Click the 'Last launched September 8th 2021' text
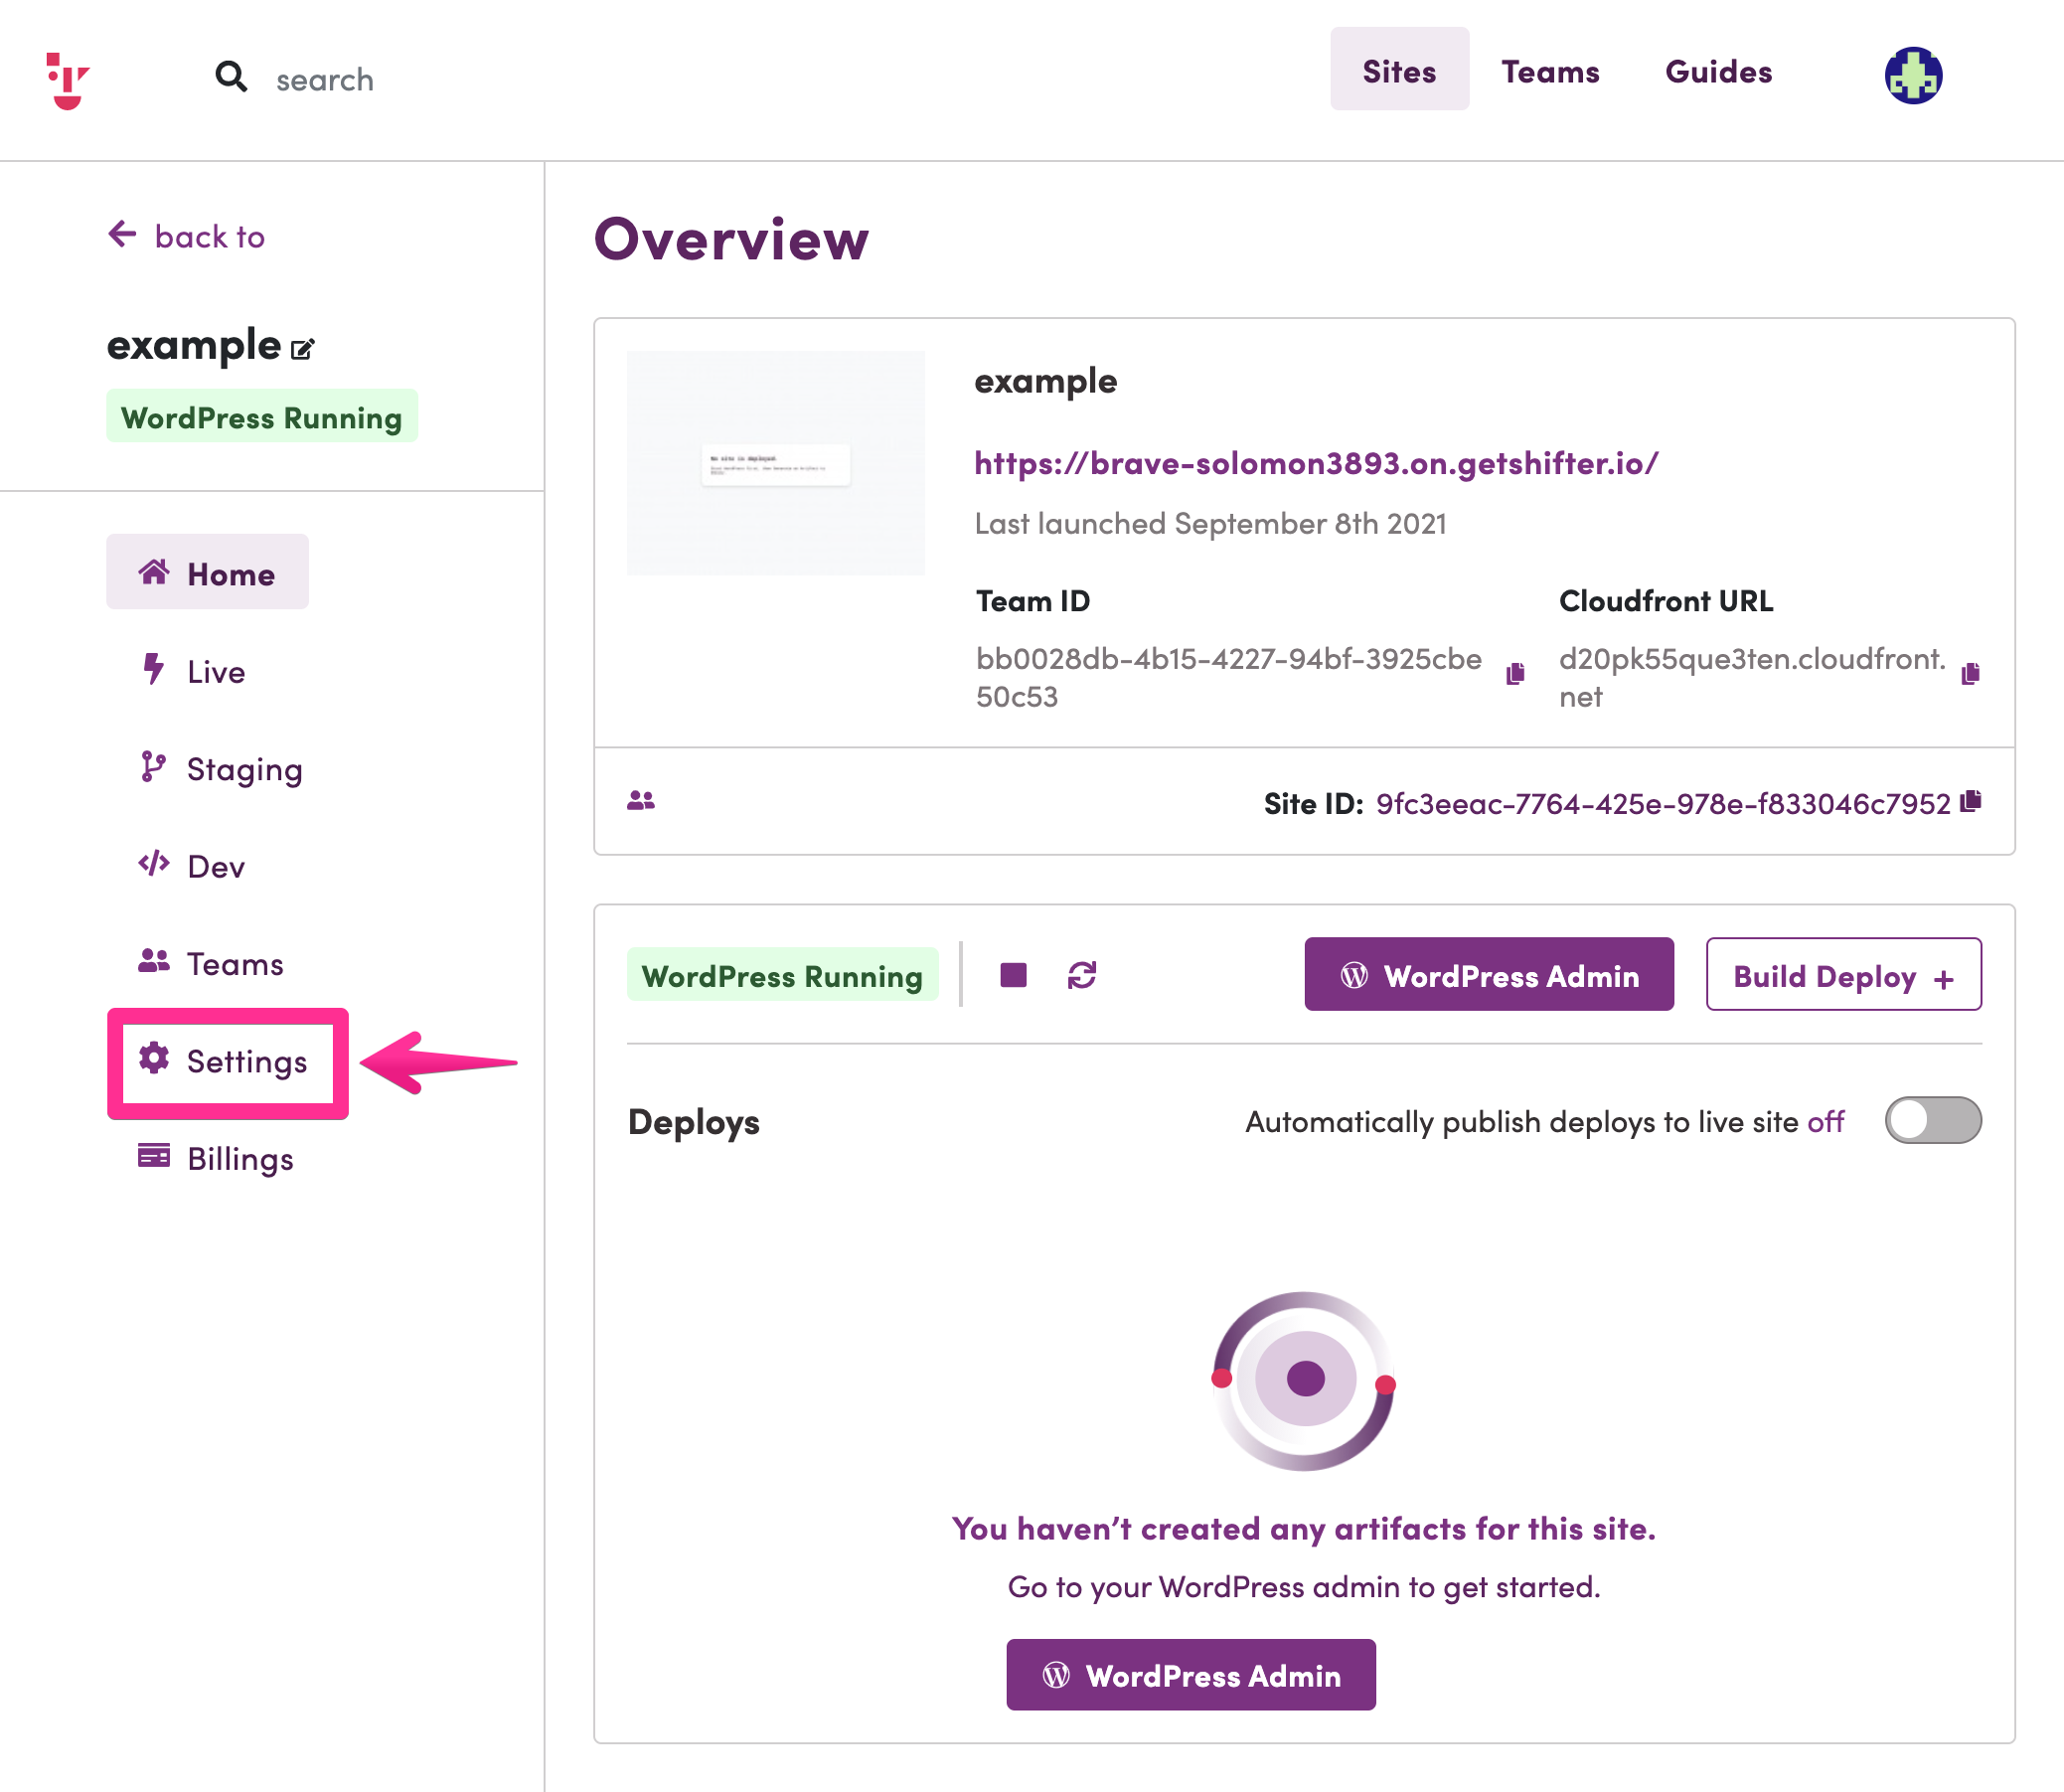 1210,523
